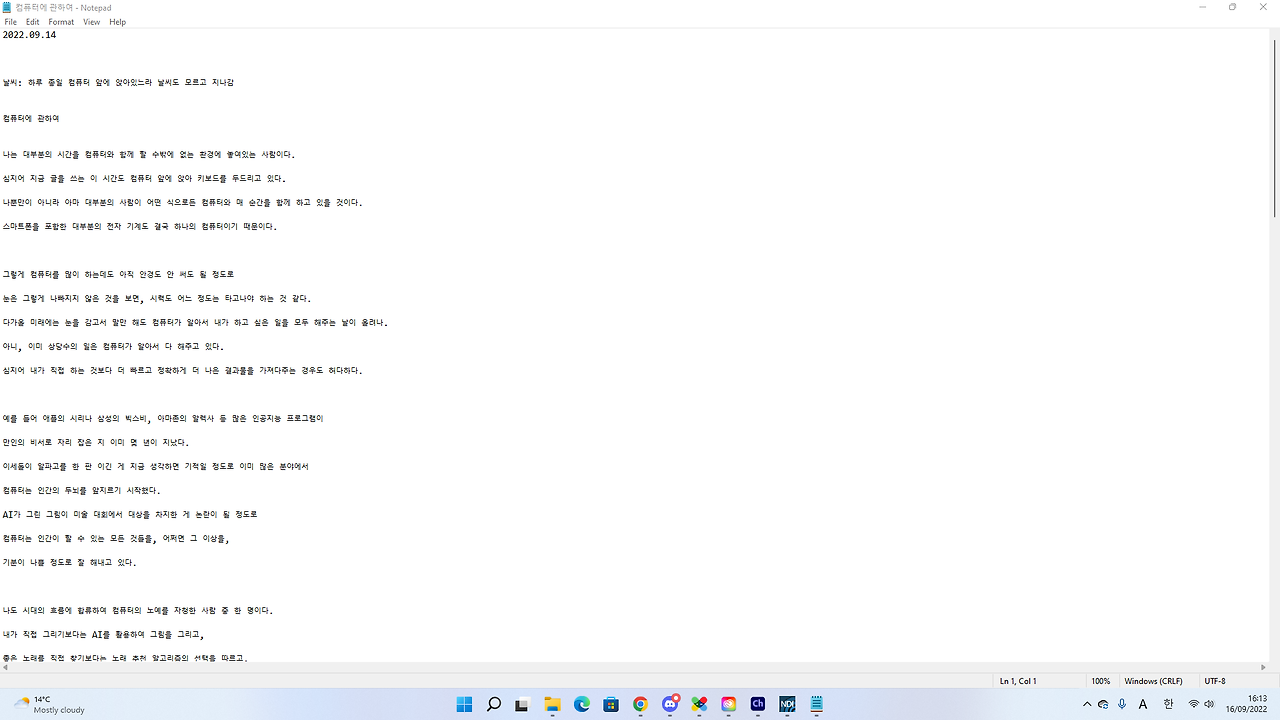Click 'UTF-8' encoding in the status bar

click(1215, 681)
